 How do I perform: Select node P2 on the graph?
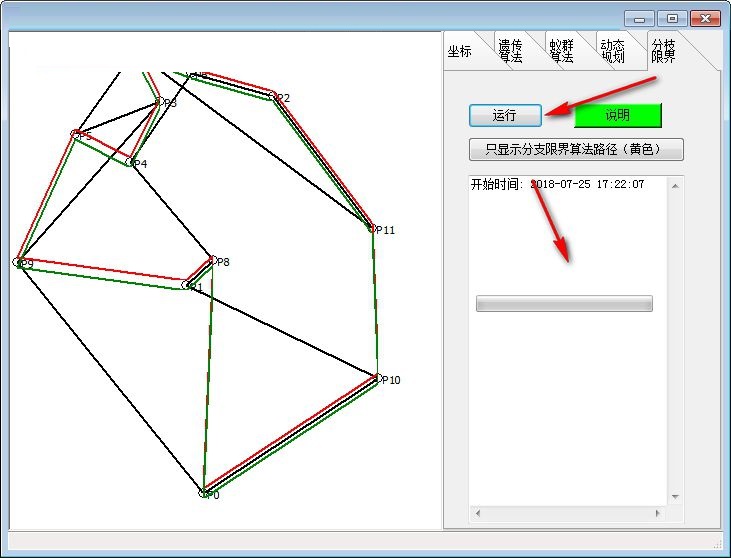click(273, 96)
